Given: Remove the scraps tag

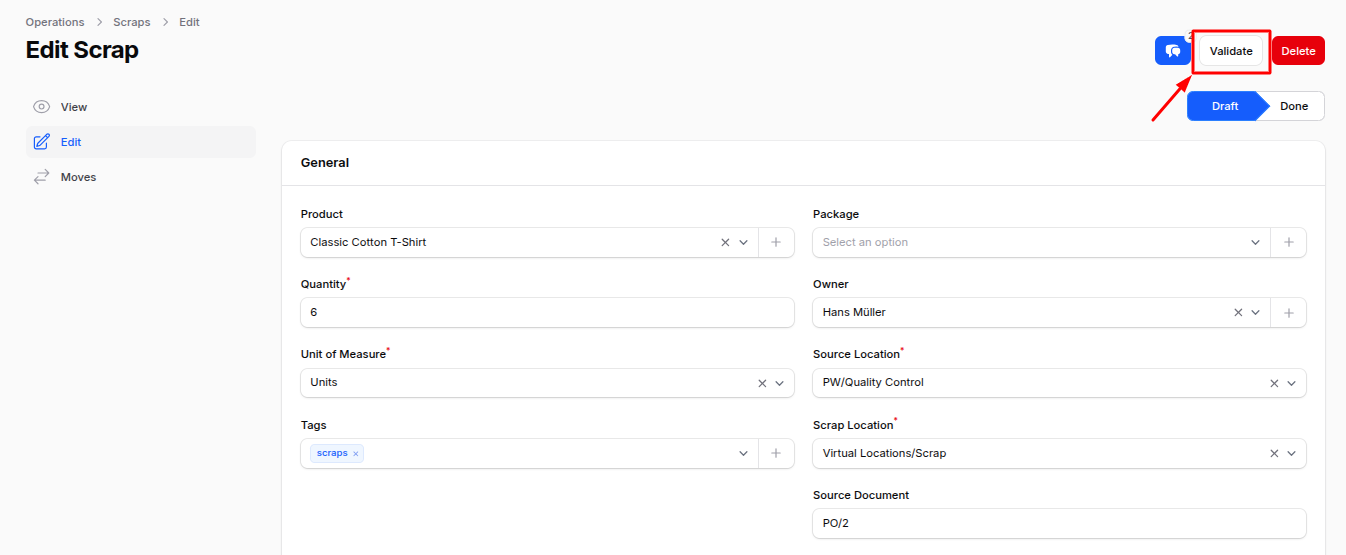Looking at the screenshot, I should pyautogui.click(x=355, y=454).
